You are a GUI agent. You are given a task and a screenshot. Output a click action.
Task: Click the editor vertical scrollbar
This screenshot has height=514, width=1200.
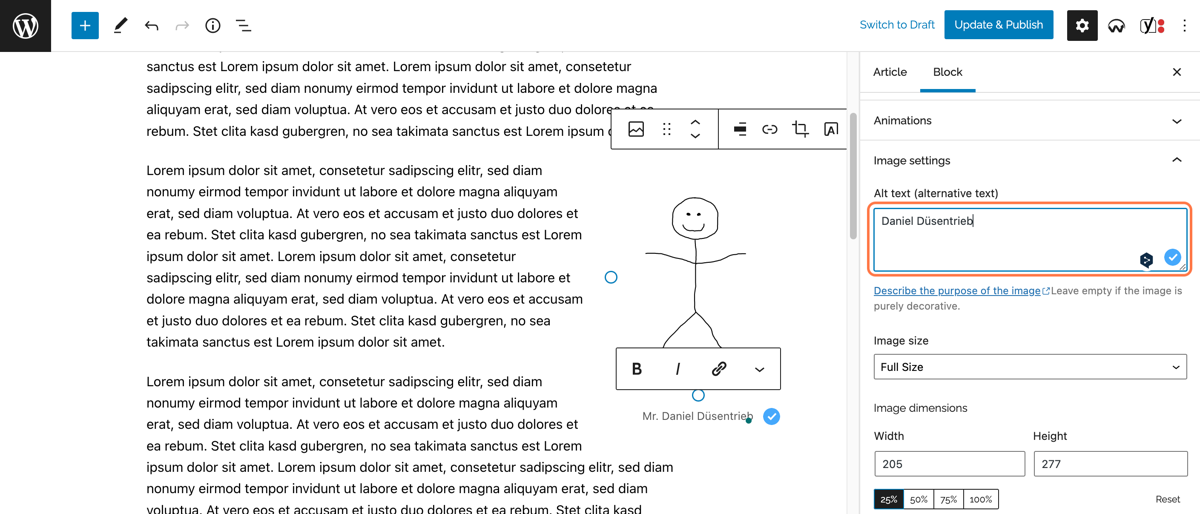pos(853,176)
